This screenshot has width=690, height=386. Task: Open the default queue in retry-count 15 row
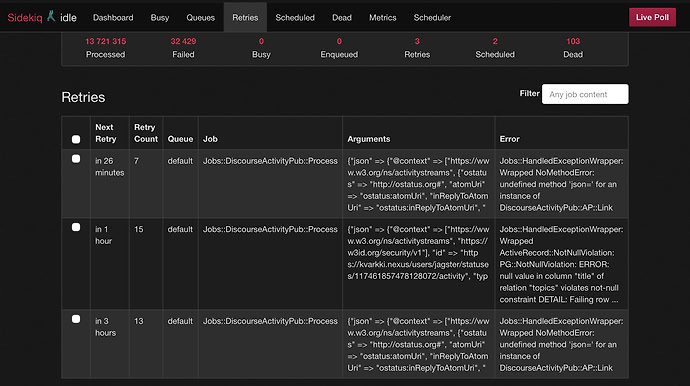[180, 229]
